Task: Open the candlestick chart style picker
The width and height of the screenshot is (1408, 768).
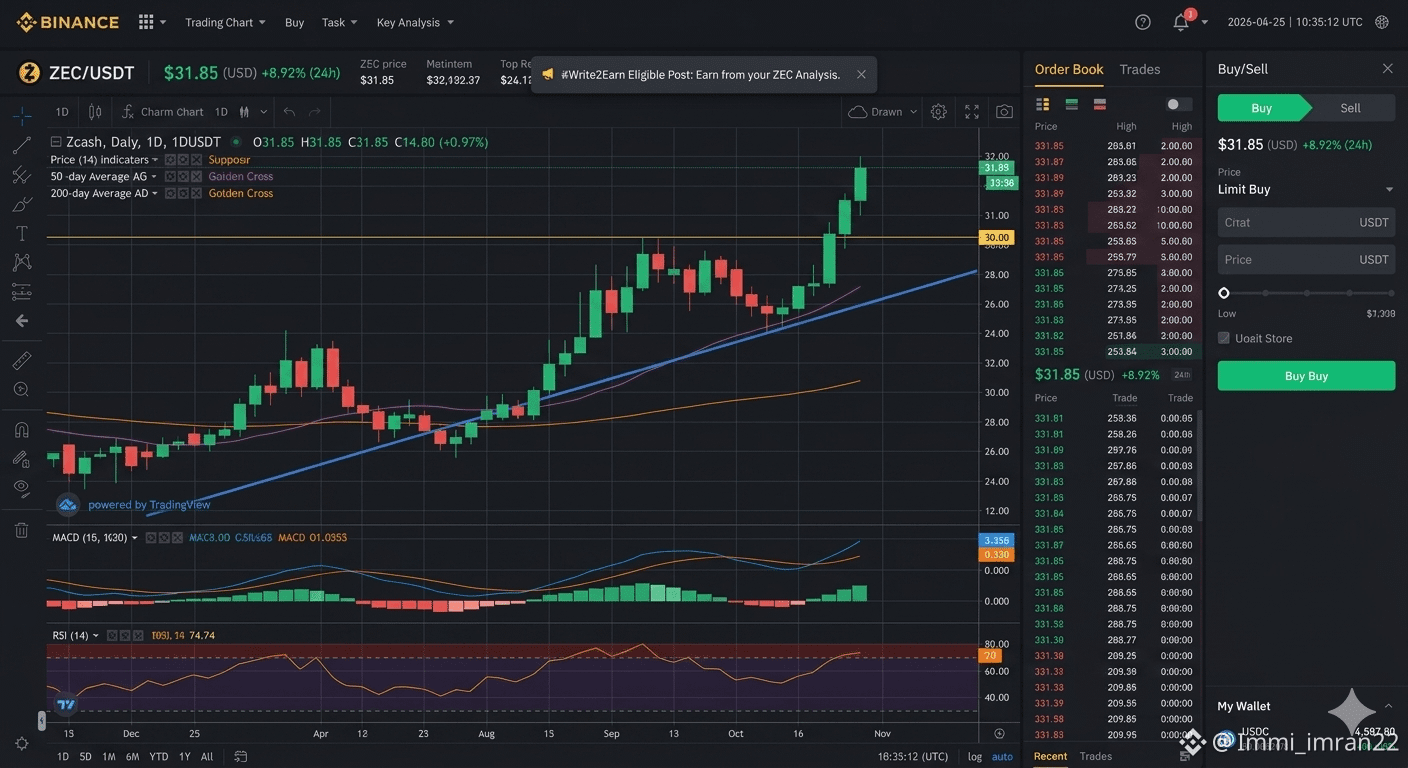Action: (95, 112)
